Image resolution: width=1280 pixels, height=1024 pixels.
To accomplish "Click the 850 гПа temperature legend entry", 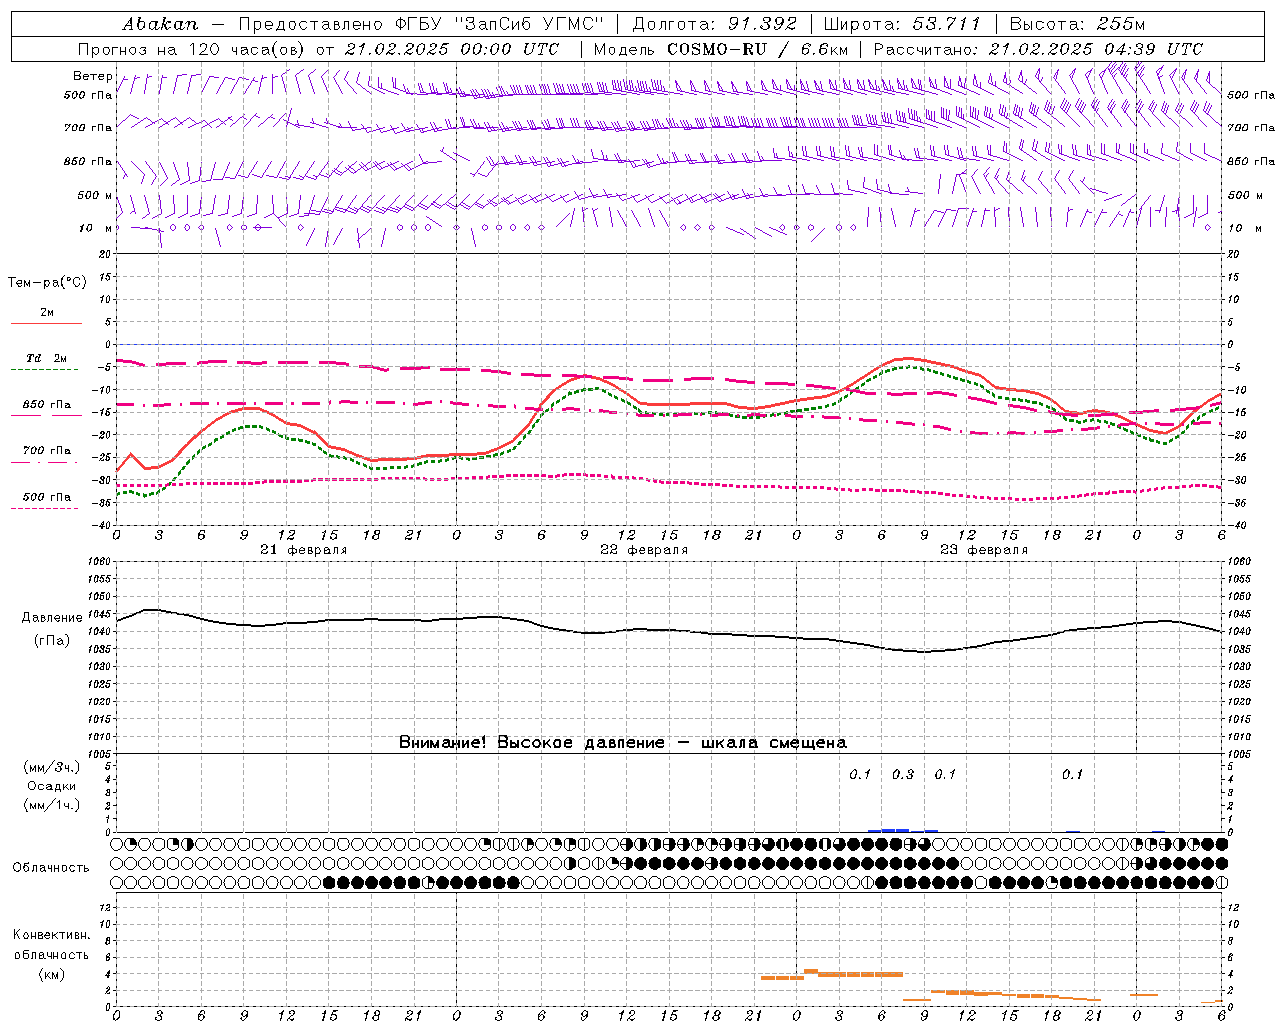I will coord(47,405).
